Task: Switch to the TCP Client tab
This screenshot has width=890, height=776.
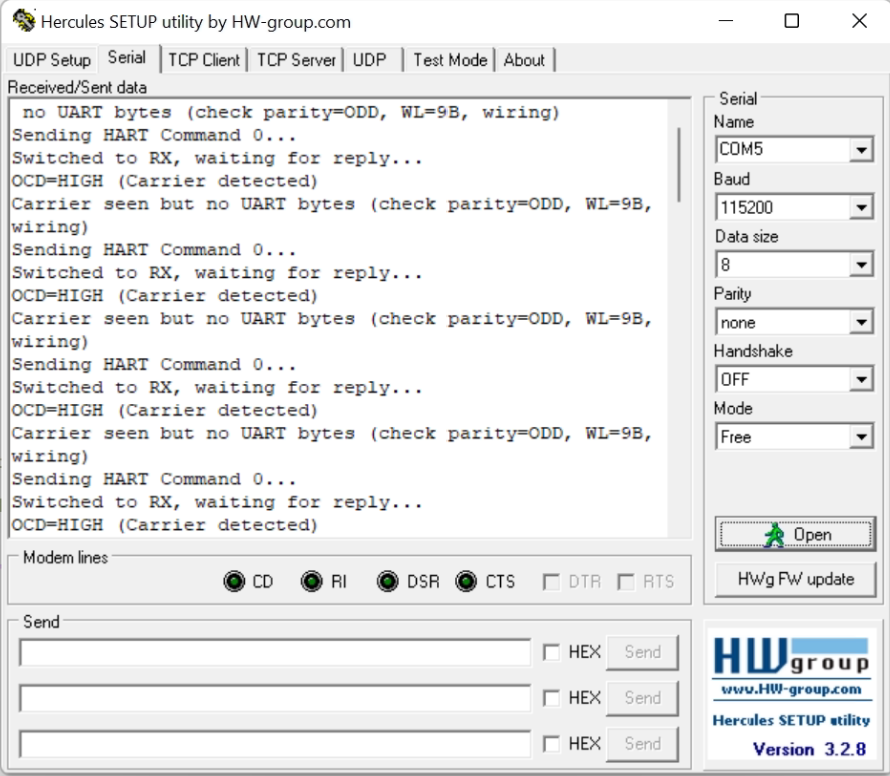Action: point(204,60)
